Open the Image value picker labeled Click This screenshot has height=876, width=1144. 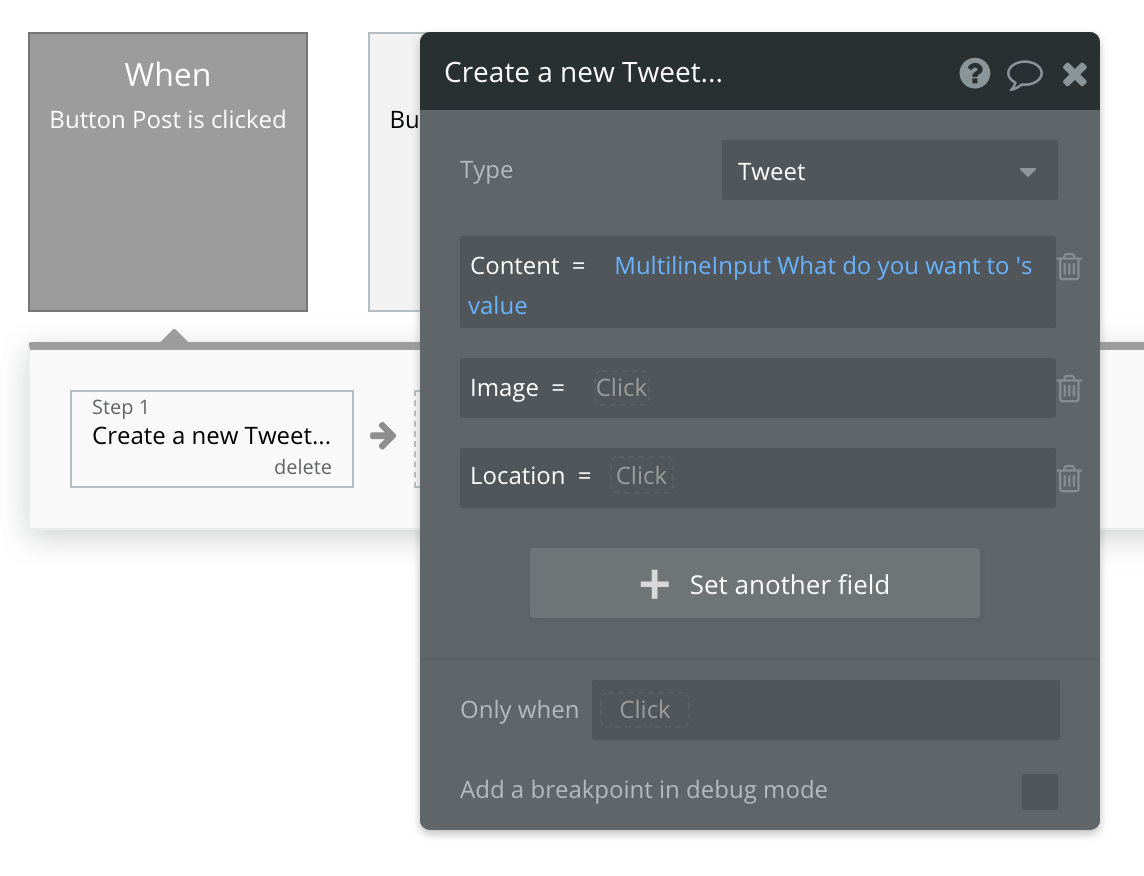pyautogui.click(x=621, y=388)
